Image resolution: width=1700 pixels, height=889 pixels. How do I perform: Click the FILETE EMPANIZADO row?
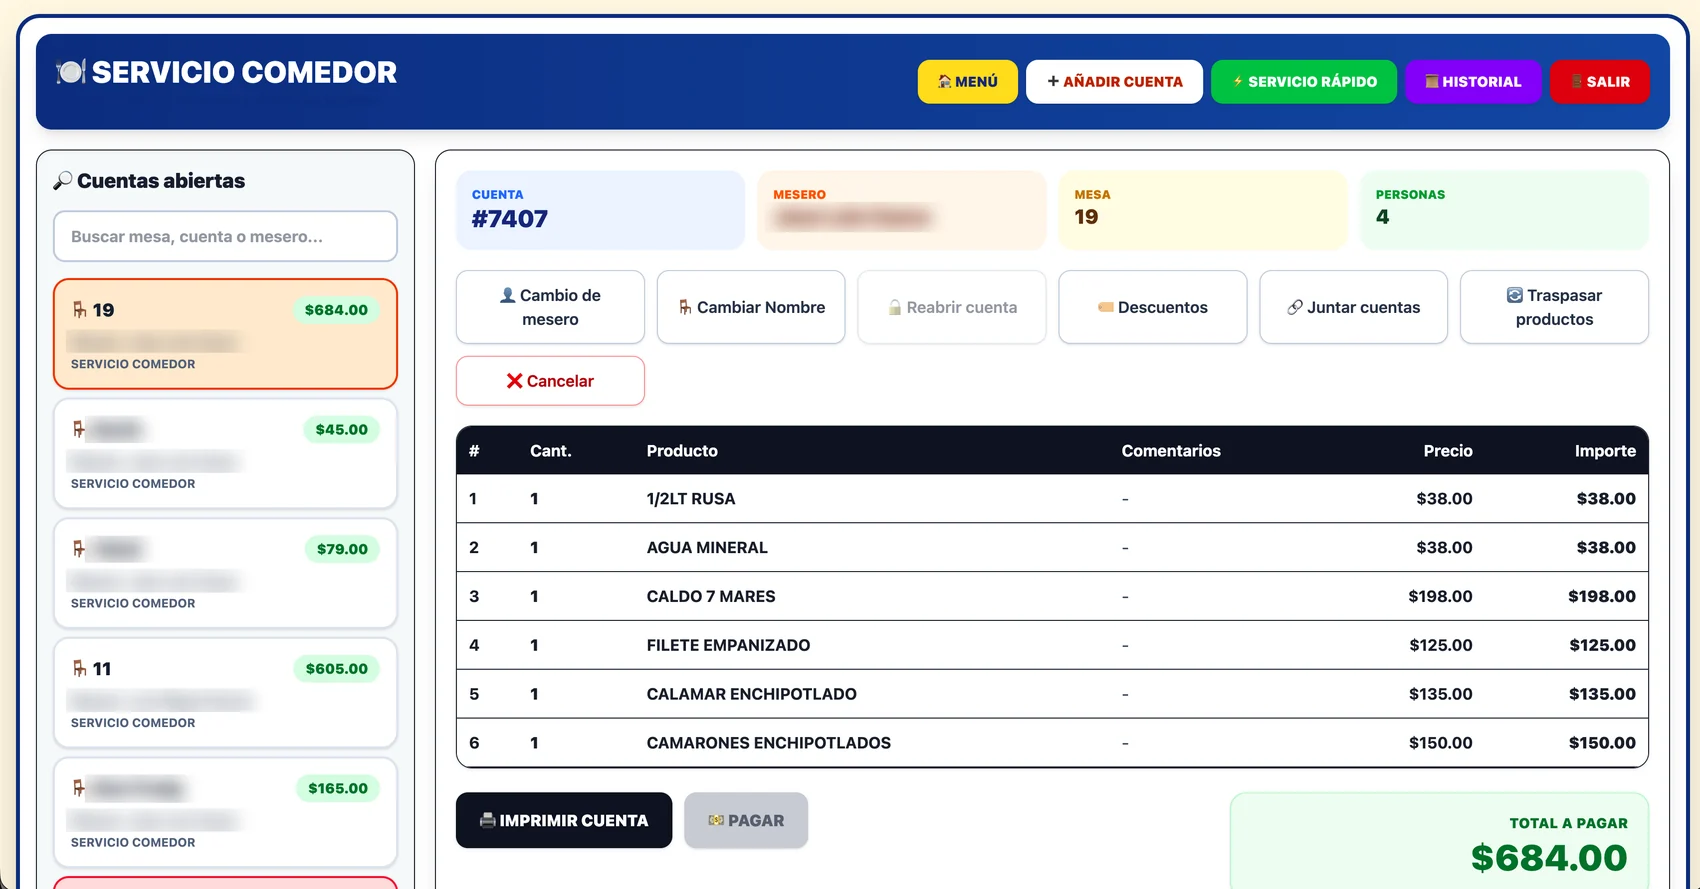[x=1052, y=645]
